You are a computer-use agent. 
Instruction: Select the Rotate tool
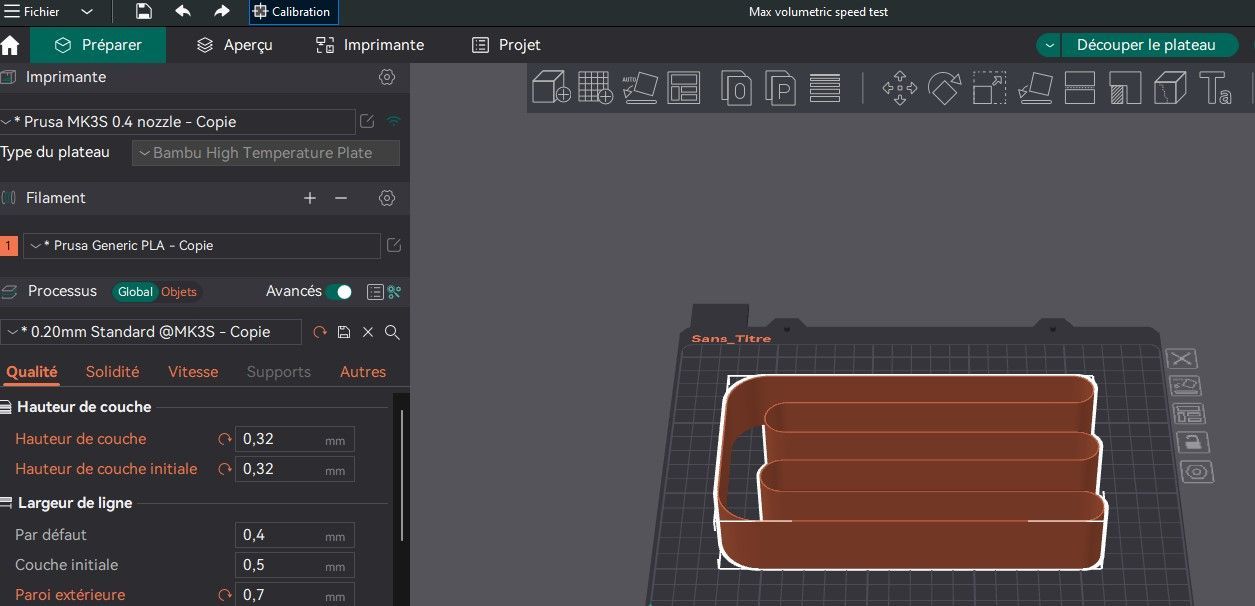coord(944,88)
